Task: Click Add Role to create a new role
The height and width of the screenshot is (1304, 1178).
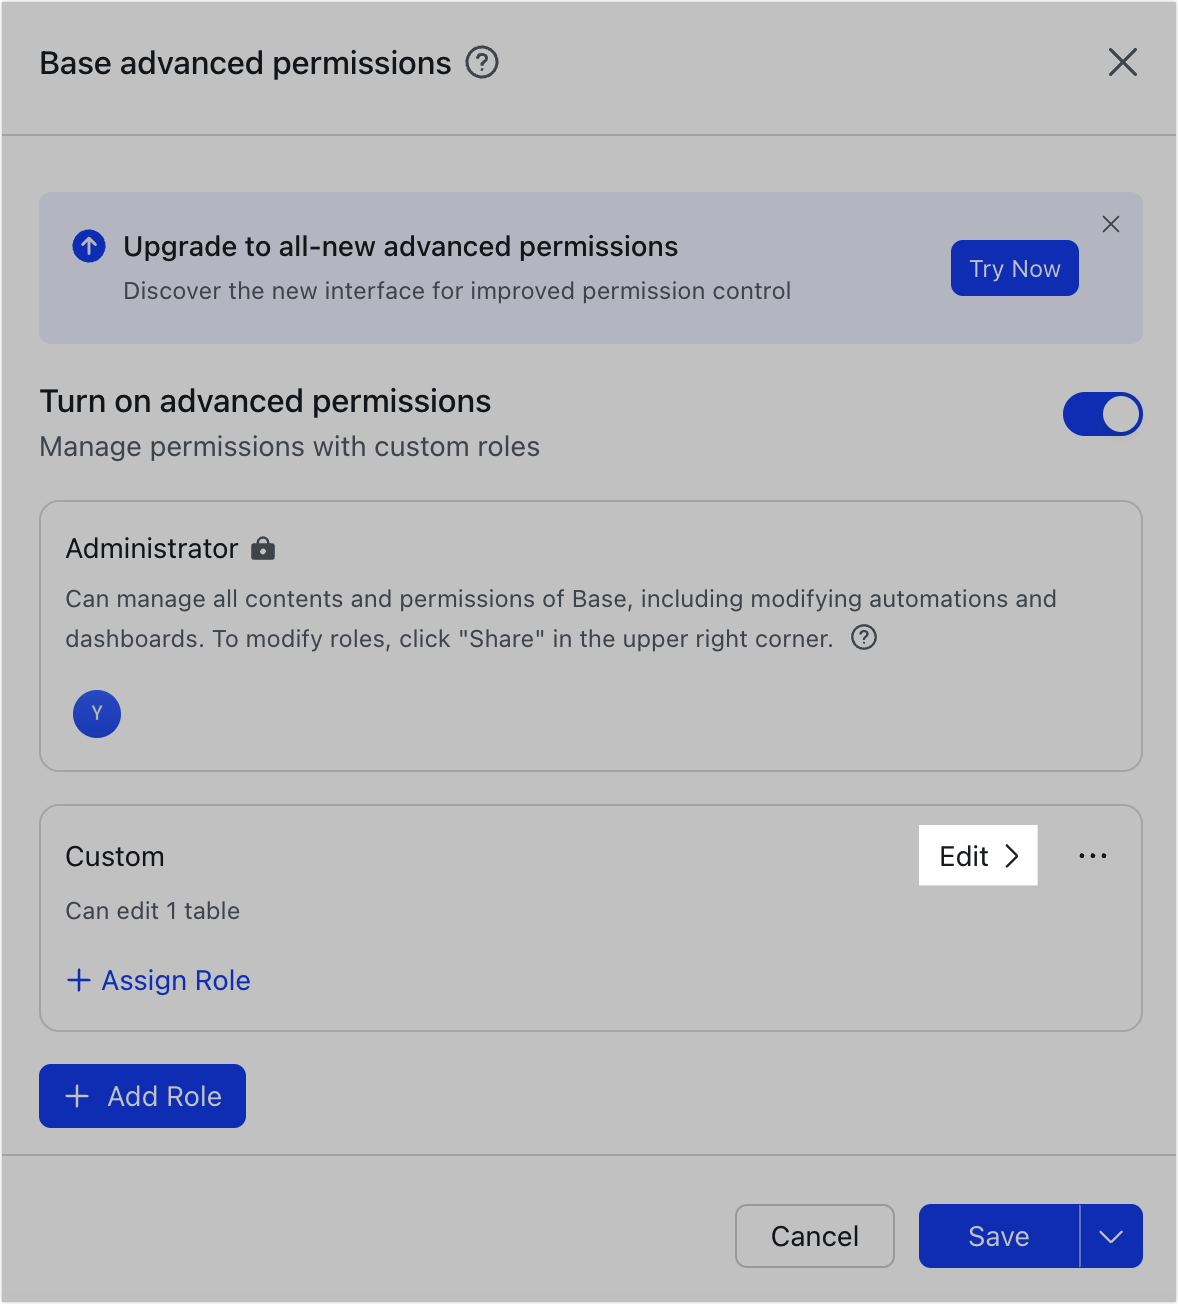Action: (x=142, y=1096)
